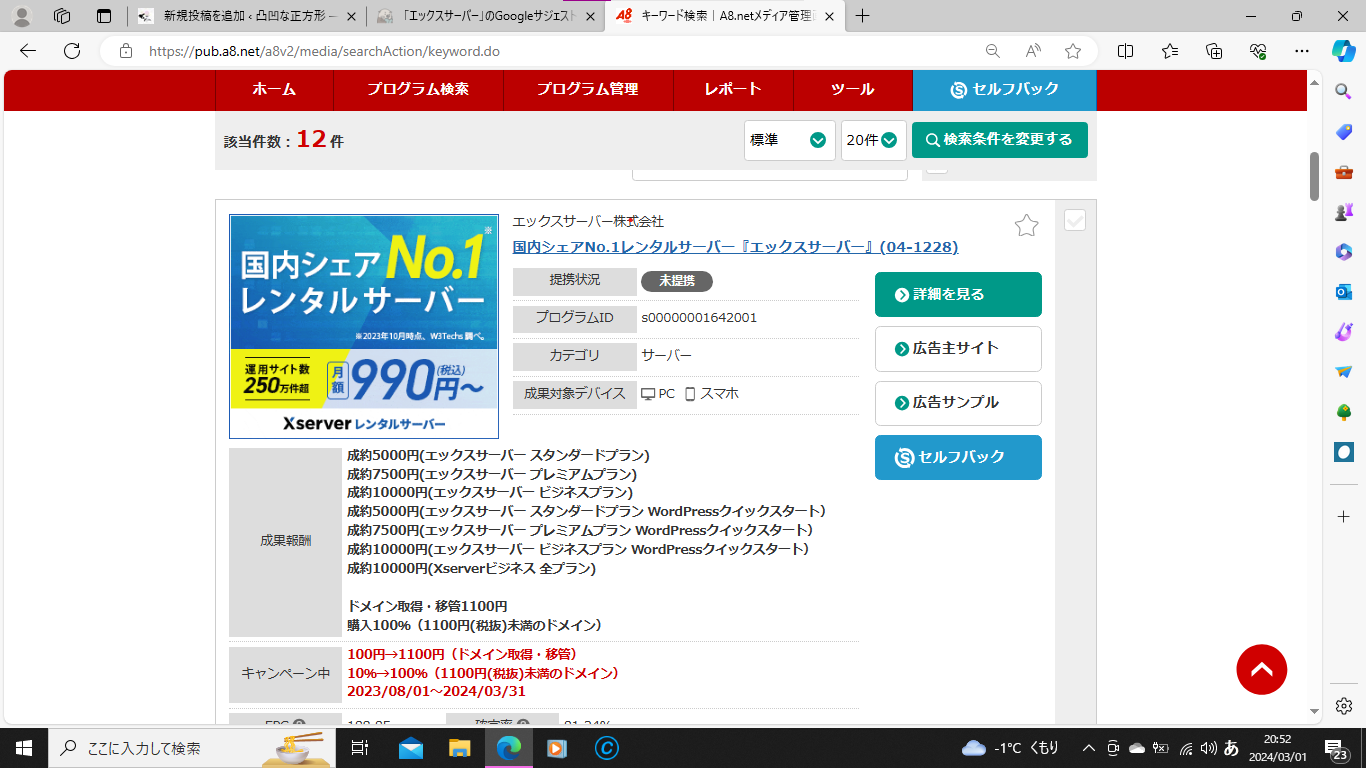This screenshot has width=1366, height=768.
Task: Click the 広告サンプル button
Action: 958,403
